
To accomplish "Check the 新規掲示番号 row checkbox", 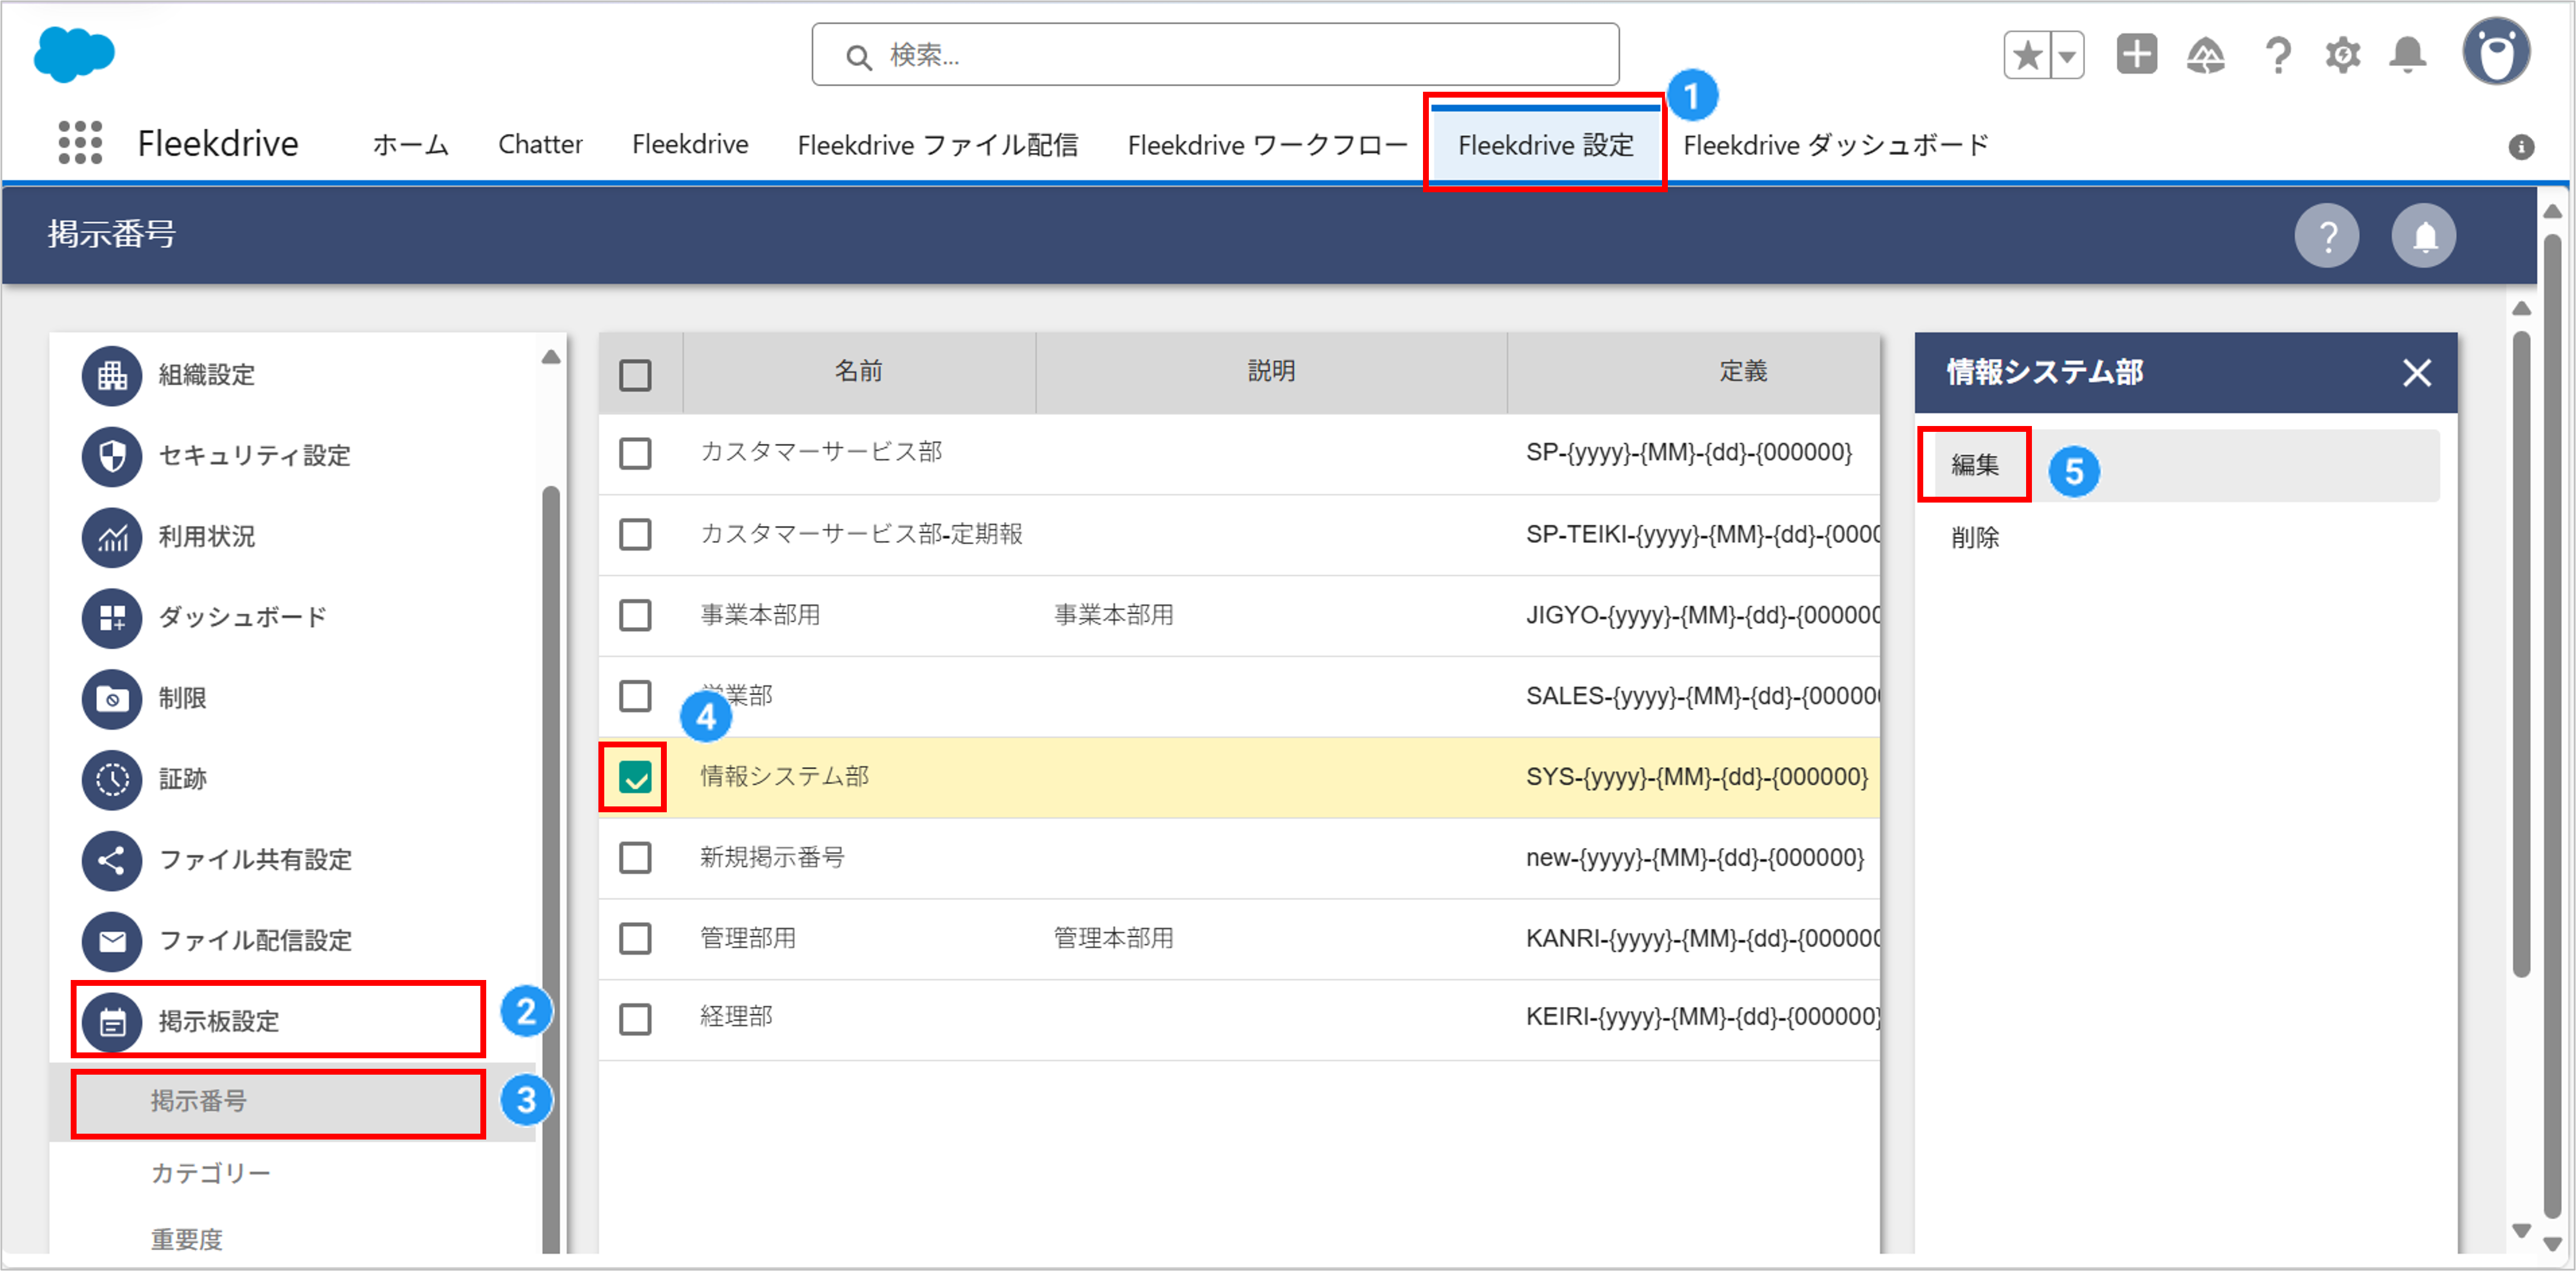I will [x=635, y=857].
